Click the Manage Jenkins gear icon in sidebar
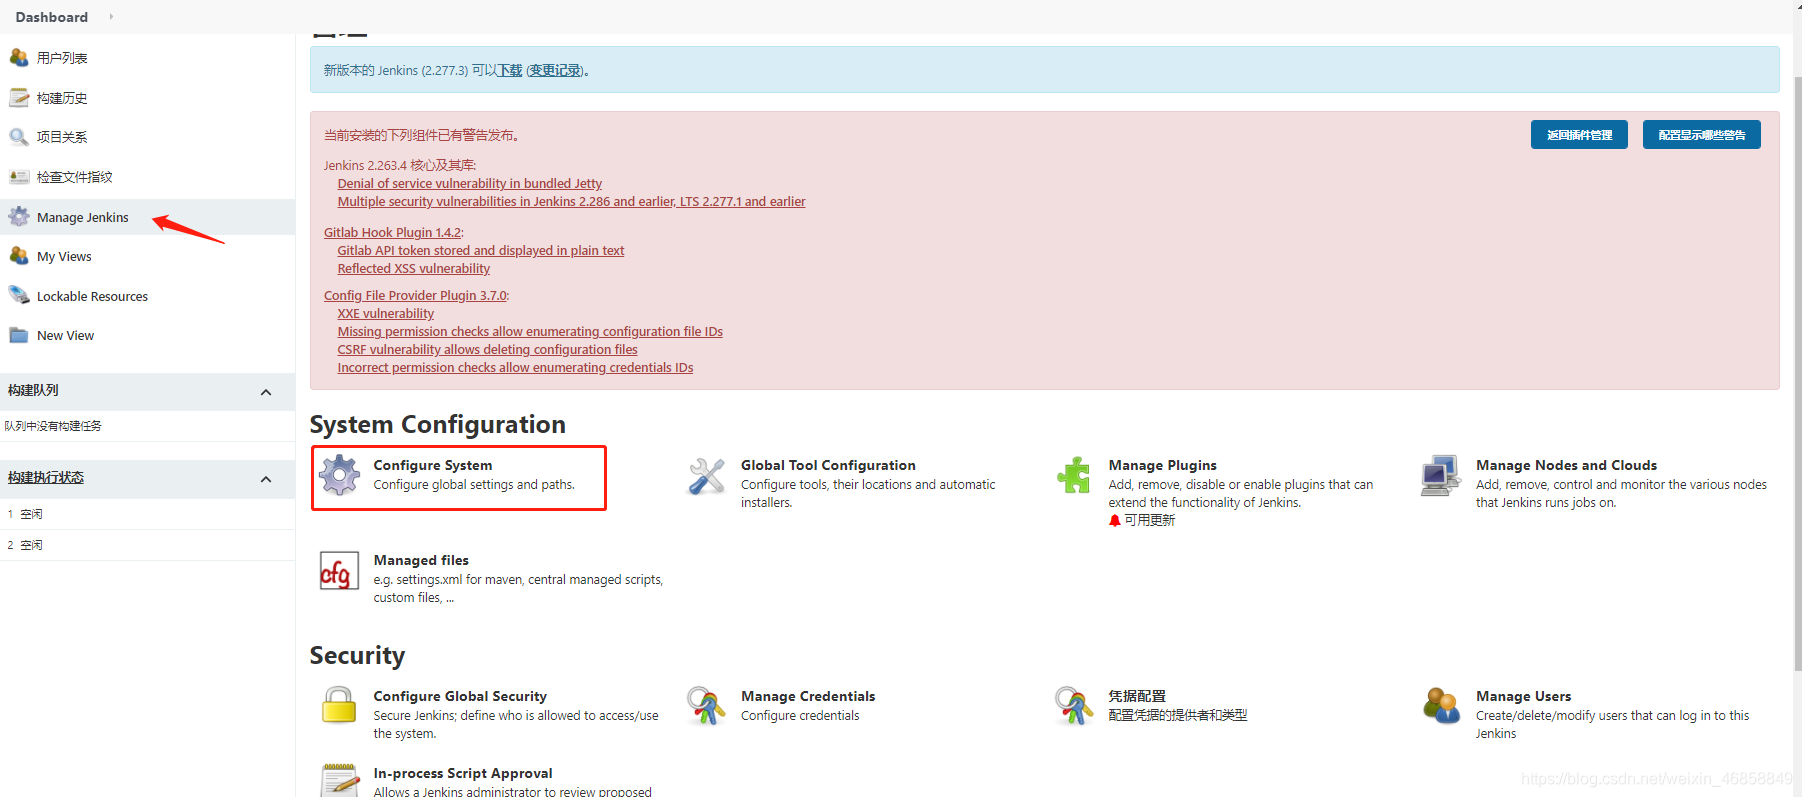The image size is (1802, 797). click(19, 217)
